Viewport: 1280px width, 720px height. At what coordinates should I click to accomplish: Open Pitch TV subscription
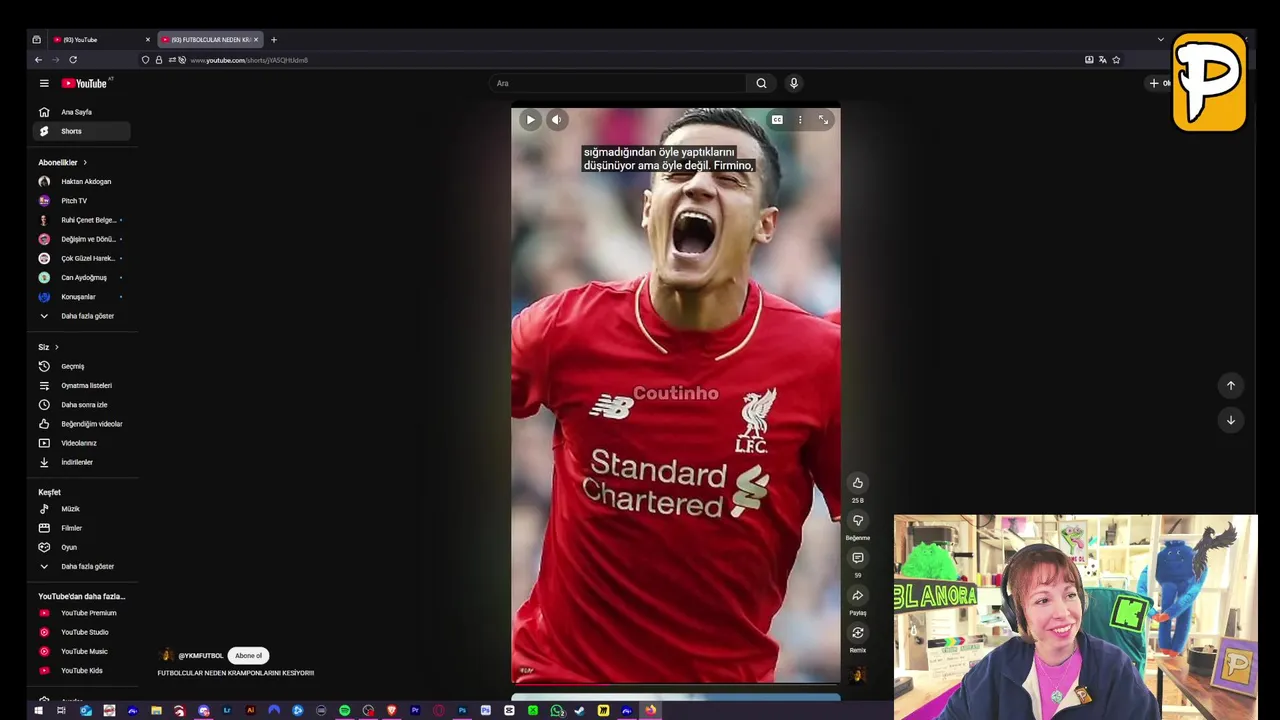point(83,201)
